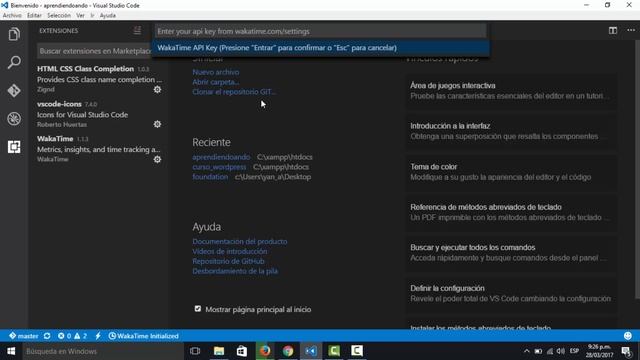
Task: Send feedback via smiley icon
Action: (628, 336)
